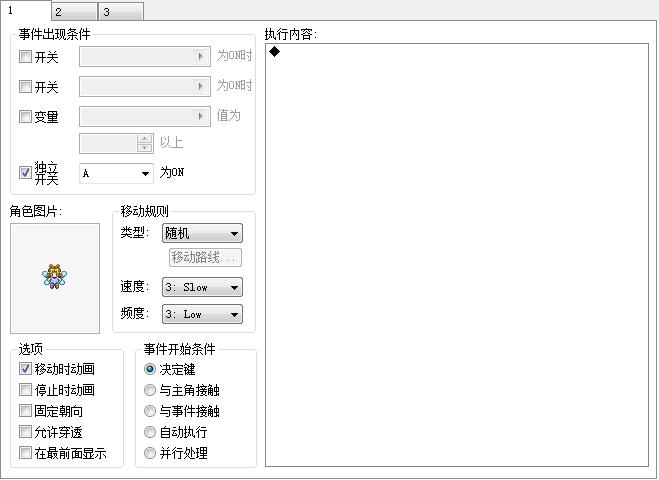The image size is (659, 480).
Task: Uncheck the 移动时动画 option
Action: click(x=25, y=369)
